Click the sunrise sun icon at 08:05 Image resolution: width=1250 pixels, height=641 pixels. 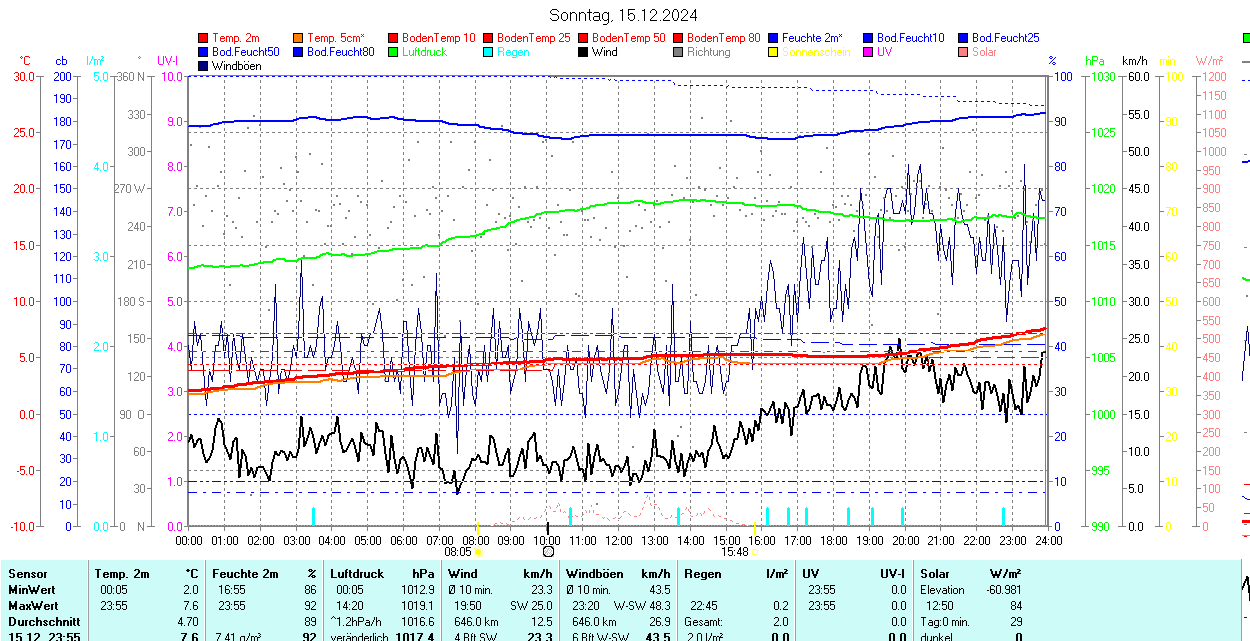(x=479, y=551)
